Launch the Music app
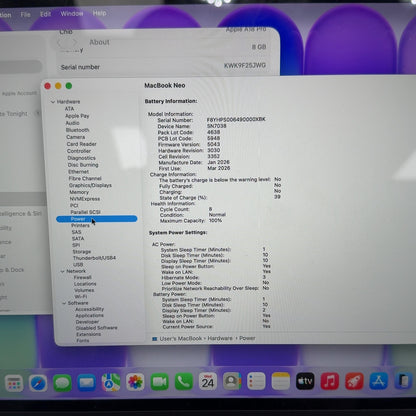 330,381
